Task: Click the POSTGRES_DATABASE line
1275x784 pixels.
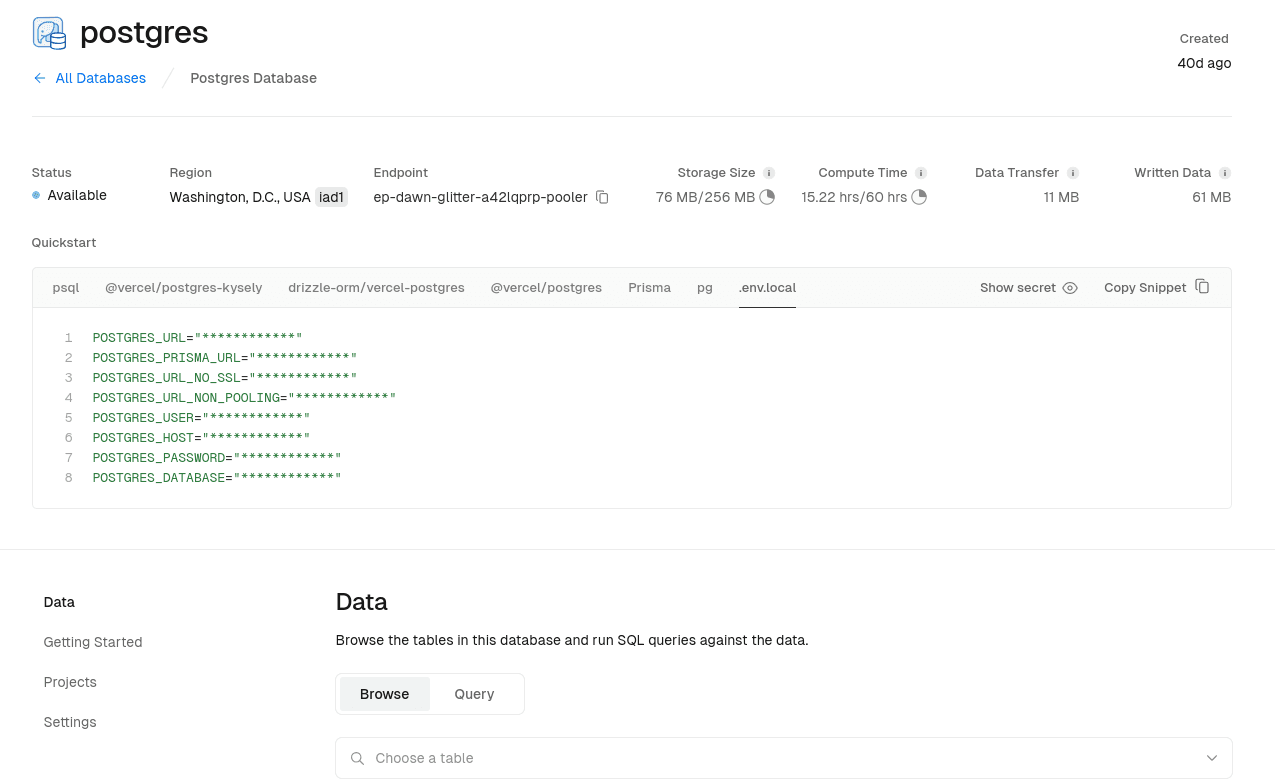Action: [217, 478]
